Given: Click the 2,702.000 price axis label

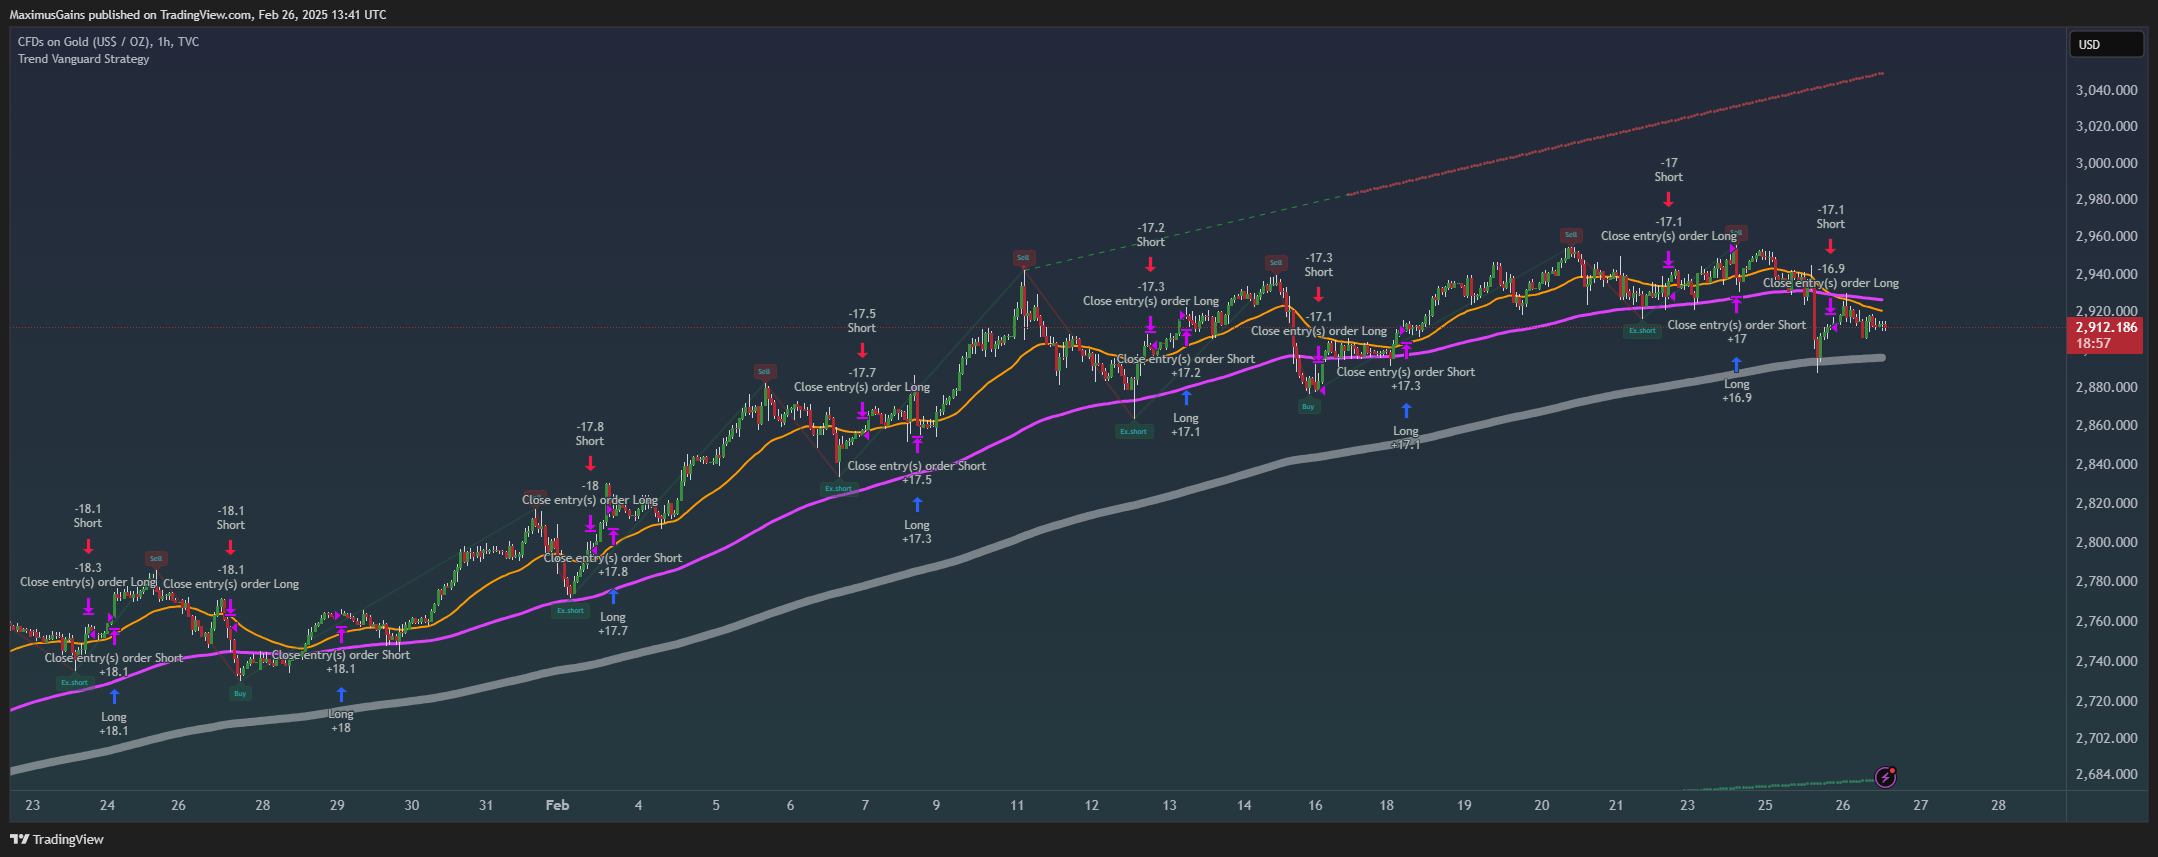Looking at the screenshot, I should click(2106, 738).
